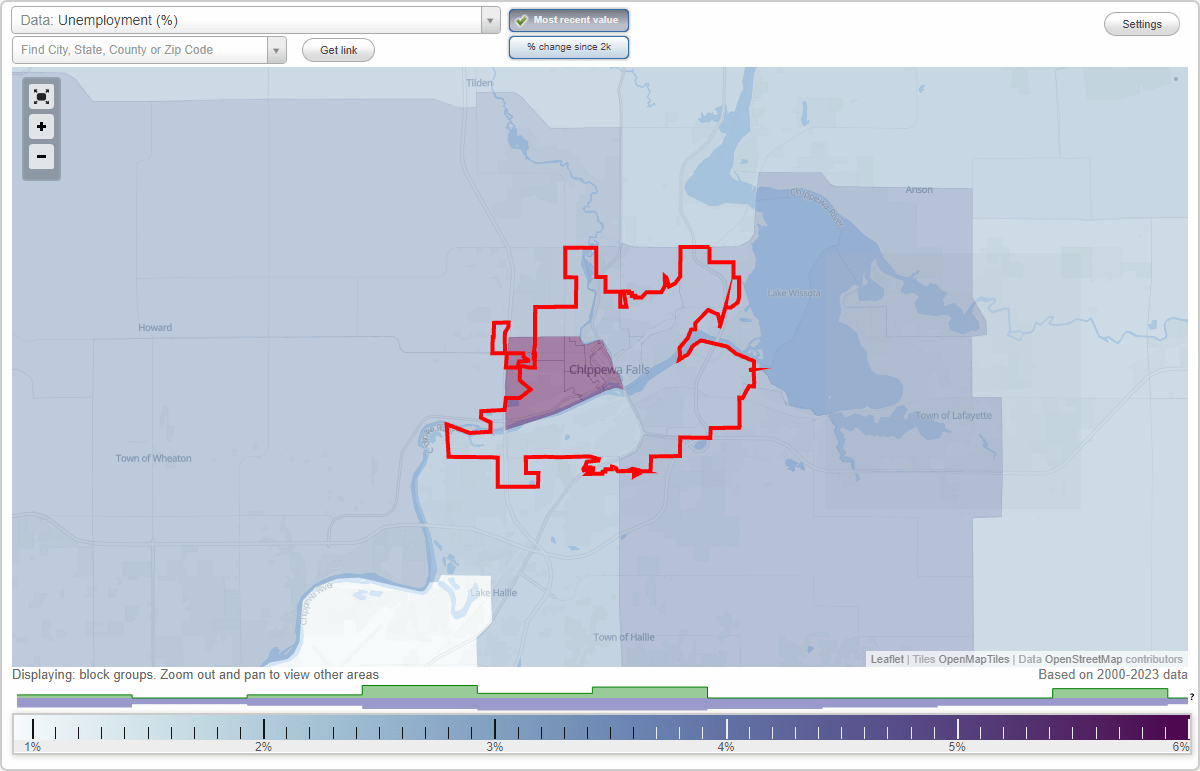Zoom out on the map
The width and height of the screenshot is (1200, 771).
(x=41, y=157)
